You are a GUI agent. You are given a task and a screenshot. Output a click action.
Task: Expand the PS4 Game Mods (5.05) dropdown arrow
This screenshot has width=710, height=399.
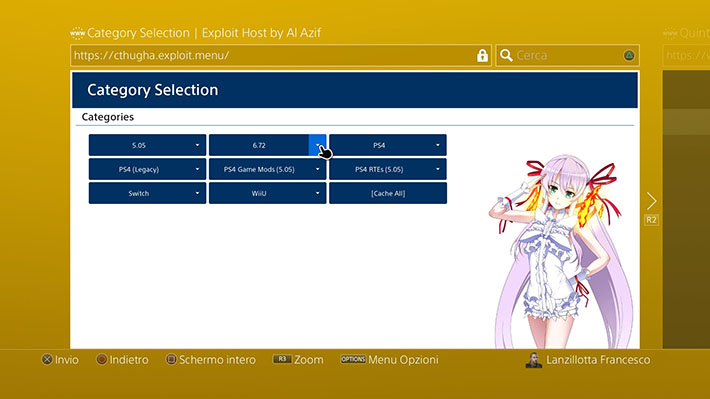(x=317, y=169)
